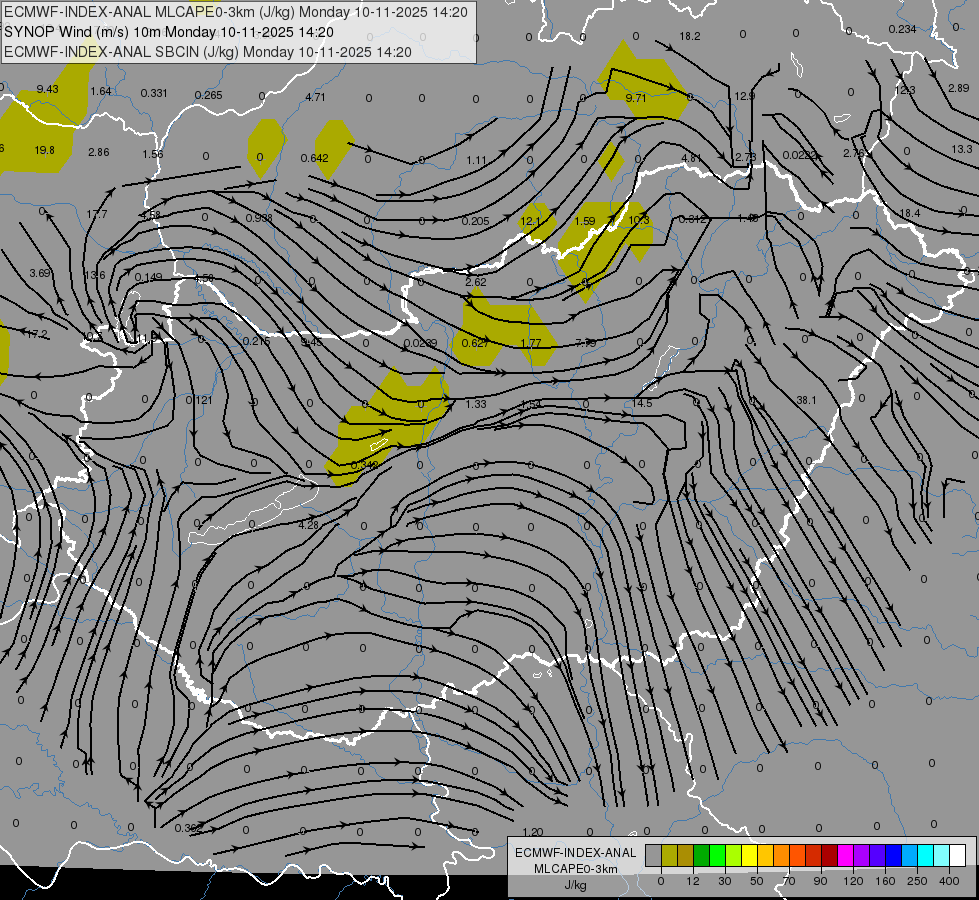Pick the orange swatch left of the 70 tick

[782, 855]
